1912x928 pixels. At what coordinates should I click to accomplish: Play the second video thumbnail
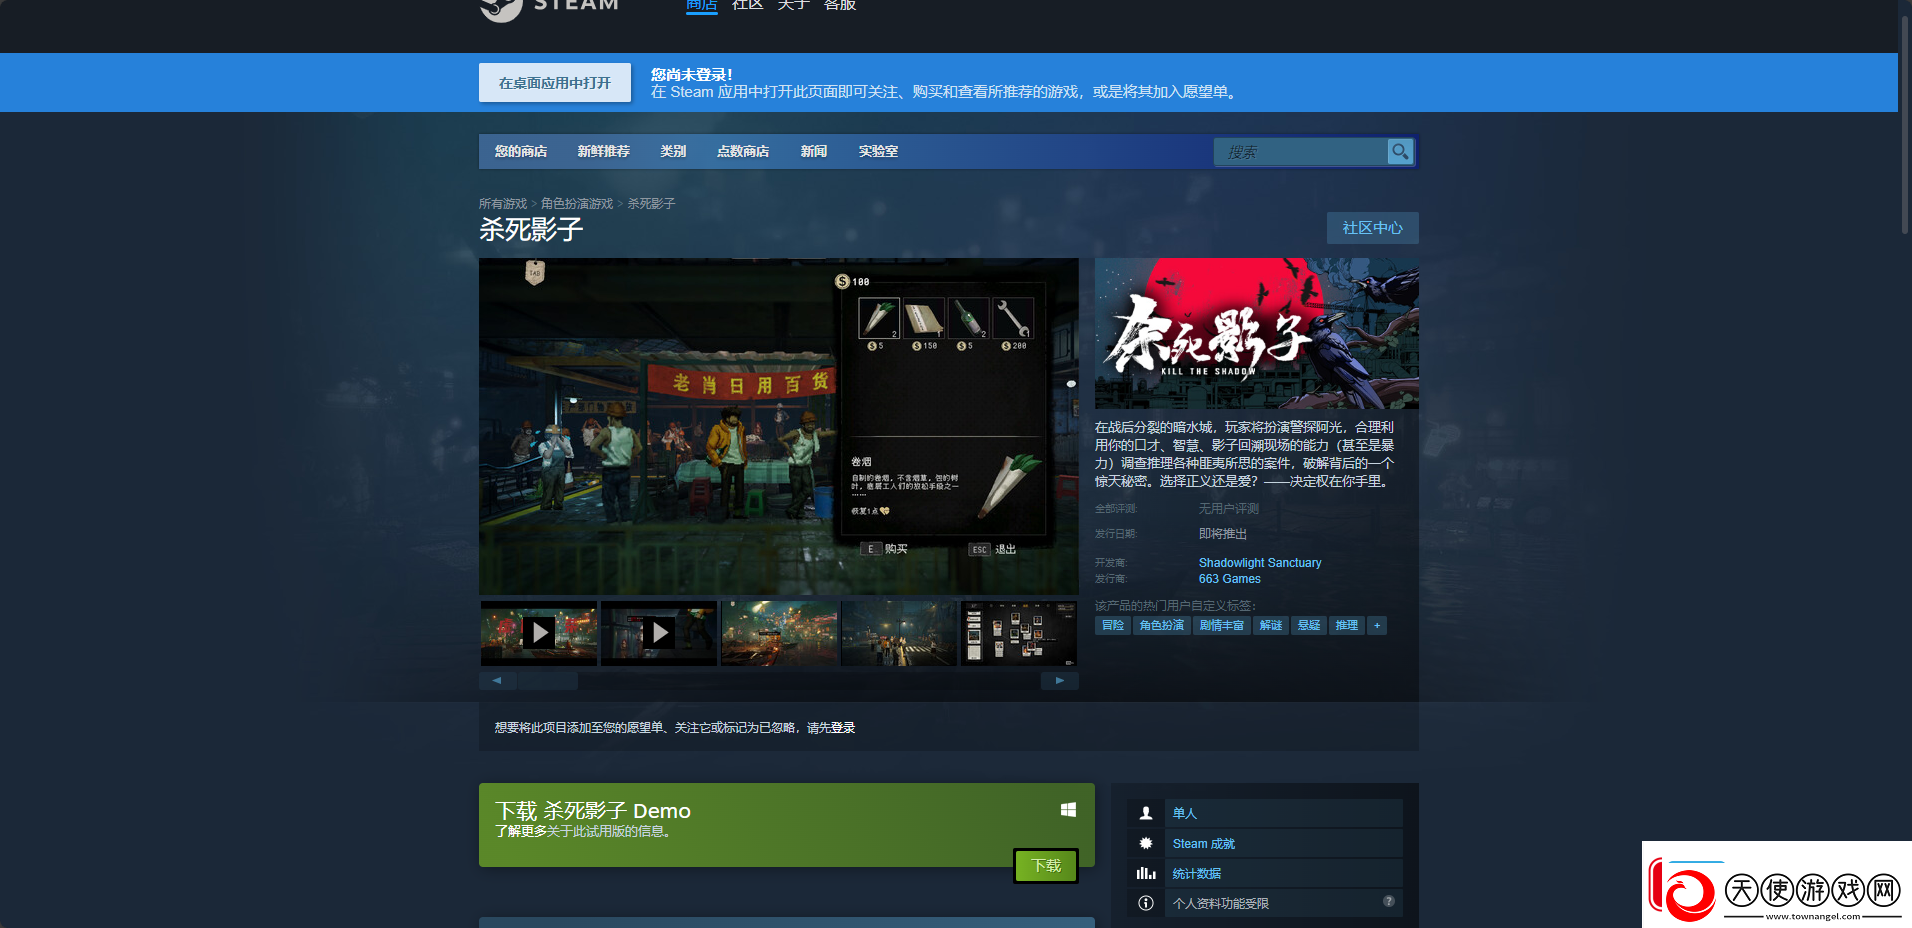(659, 633)
